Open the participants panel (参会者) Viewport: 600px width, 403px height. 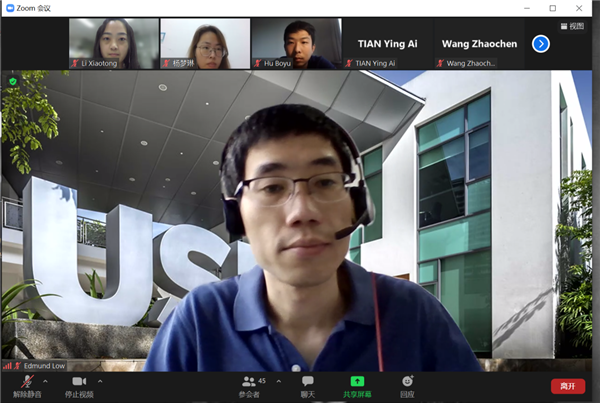[250, 386]
